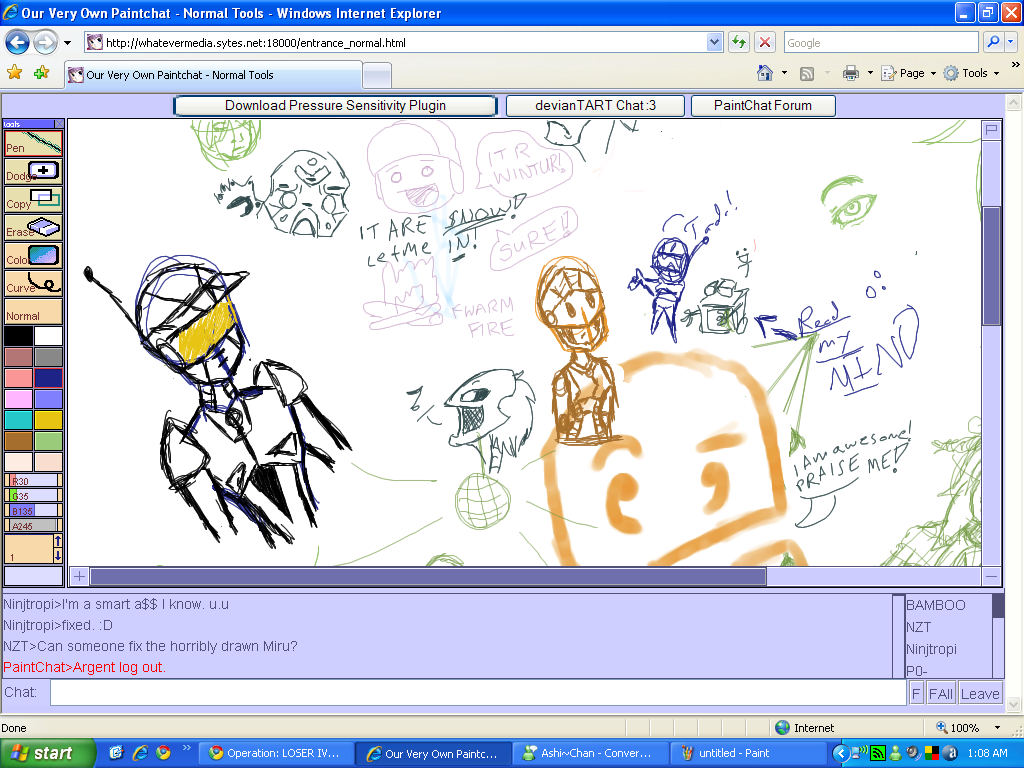
Task: Toggle the FAll chat option
Action: (940, 692)
